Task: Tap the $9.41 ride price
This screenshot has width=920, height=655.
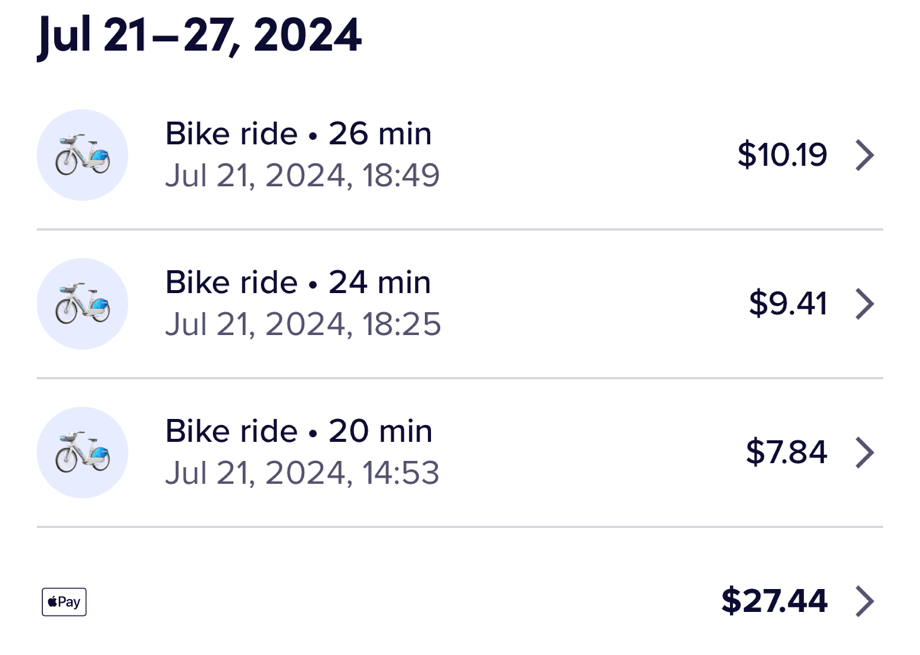Action: 788,303
